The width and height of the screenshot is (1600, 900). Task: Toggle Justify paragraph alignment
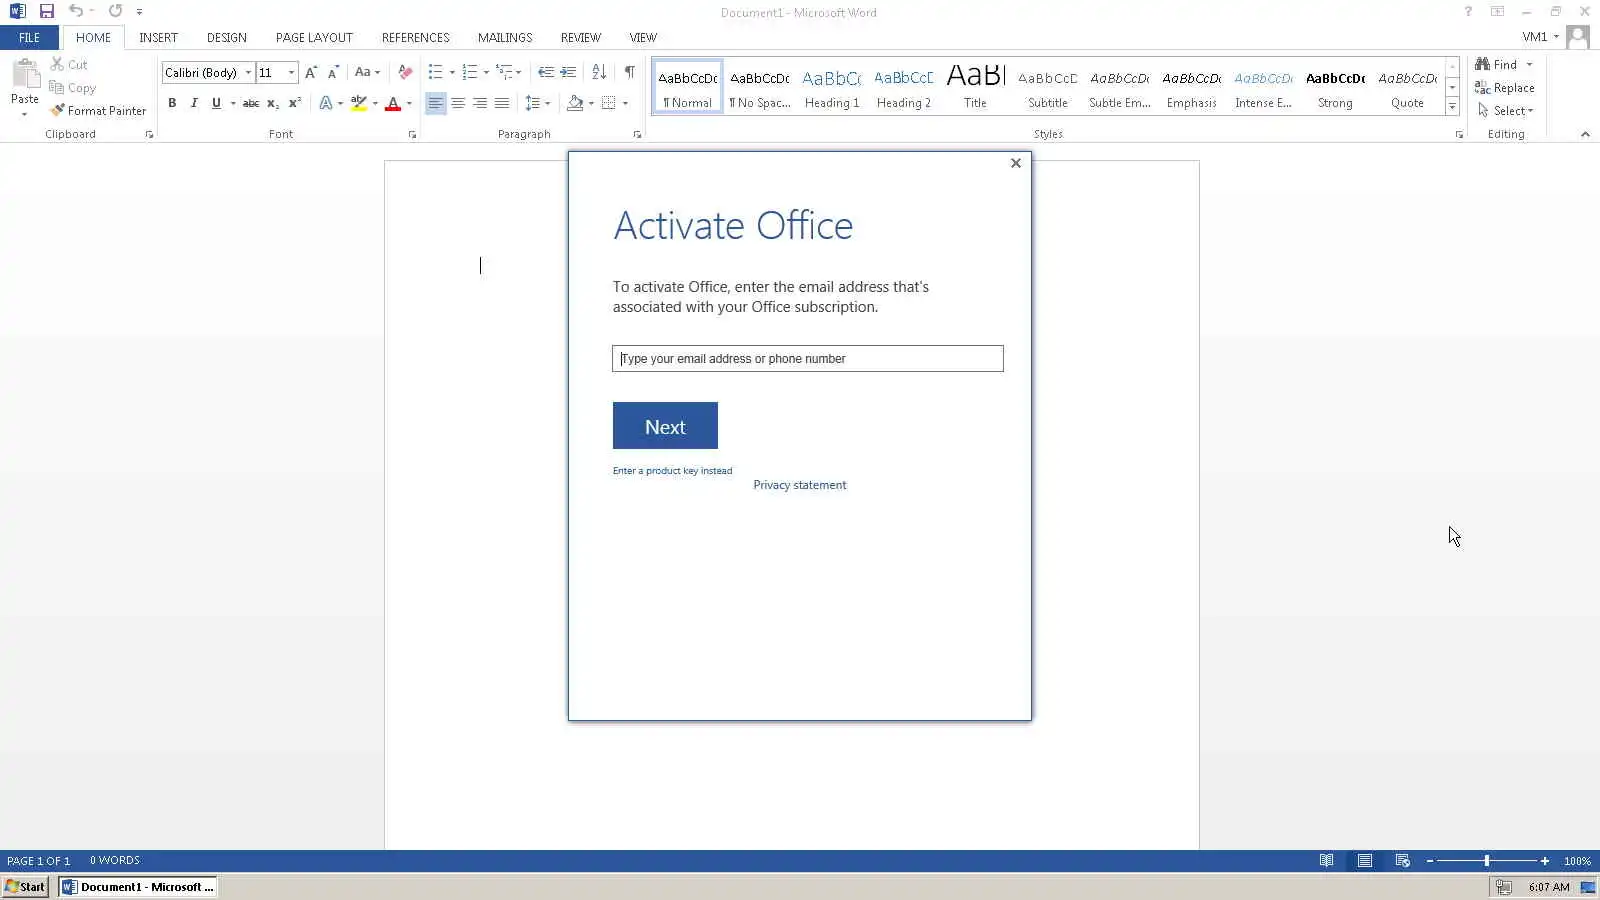(502, 103)
